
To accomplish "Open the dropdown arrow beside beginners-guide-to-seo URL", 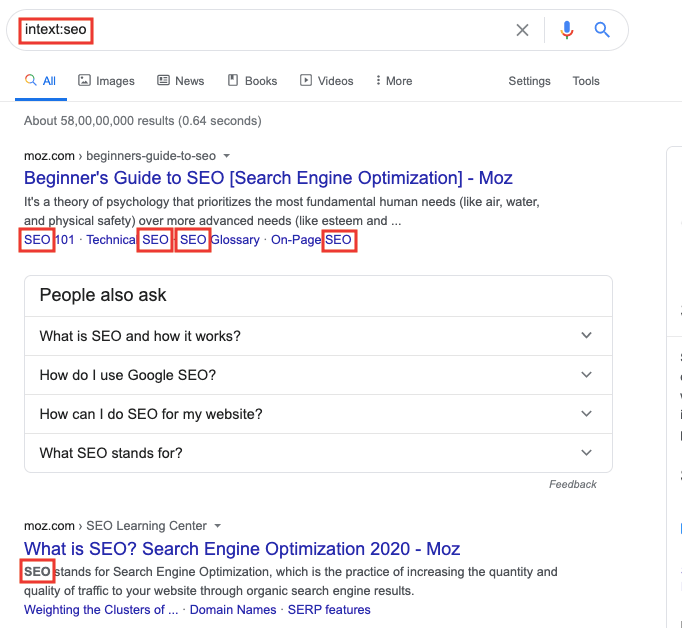I will pyautogui.click(x=227, y=156).
